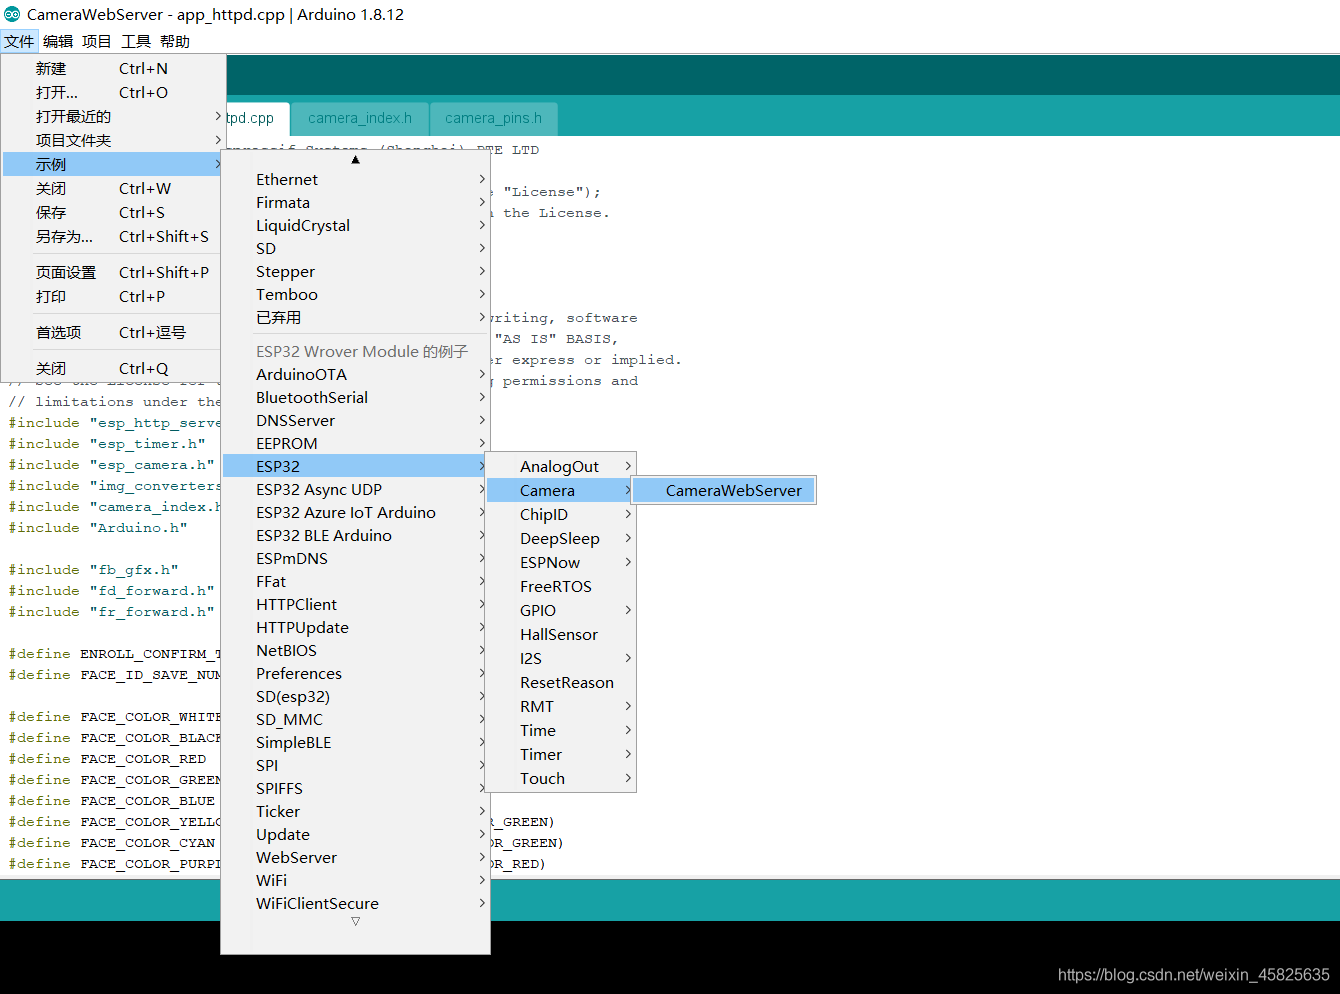Open SPIFFS examples
The width and height of the screenshot is (1340, 994).
point(355,788)
